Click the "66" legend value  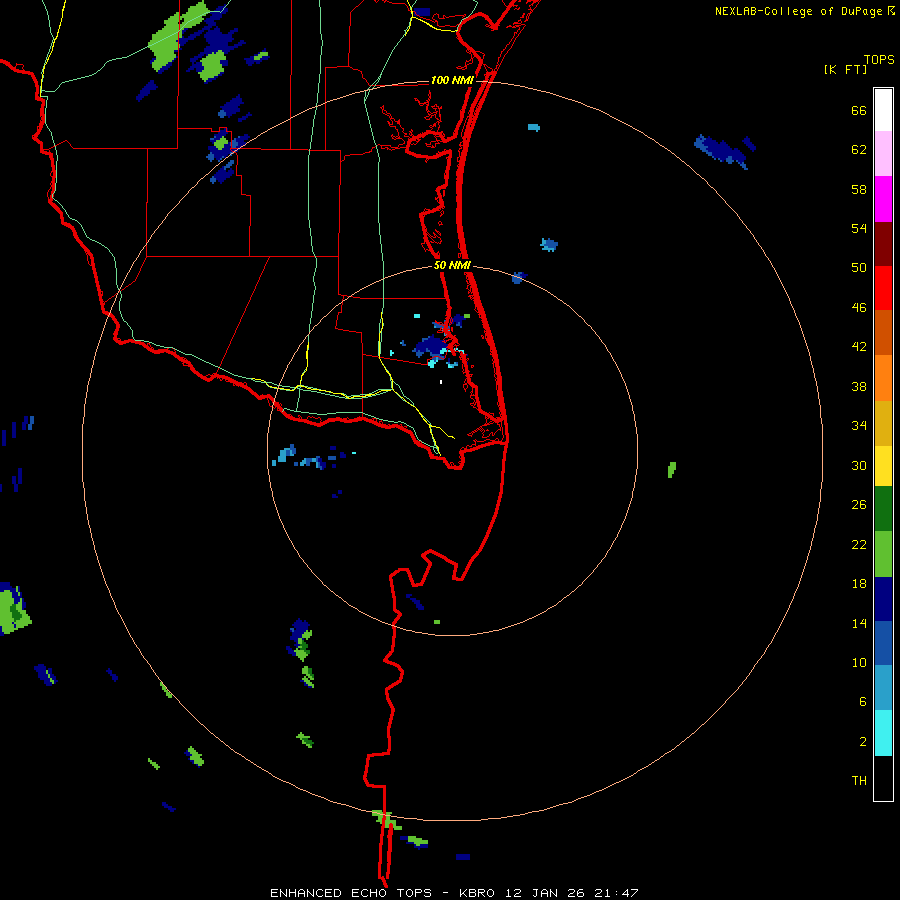tap(859, 110)
